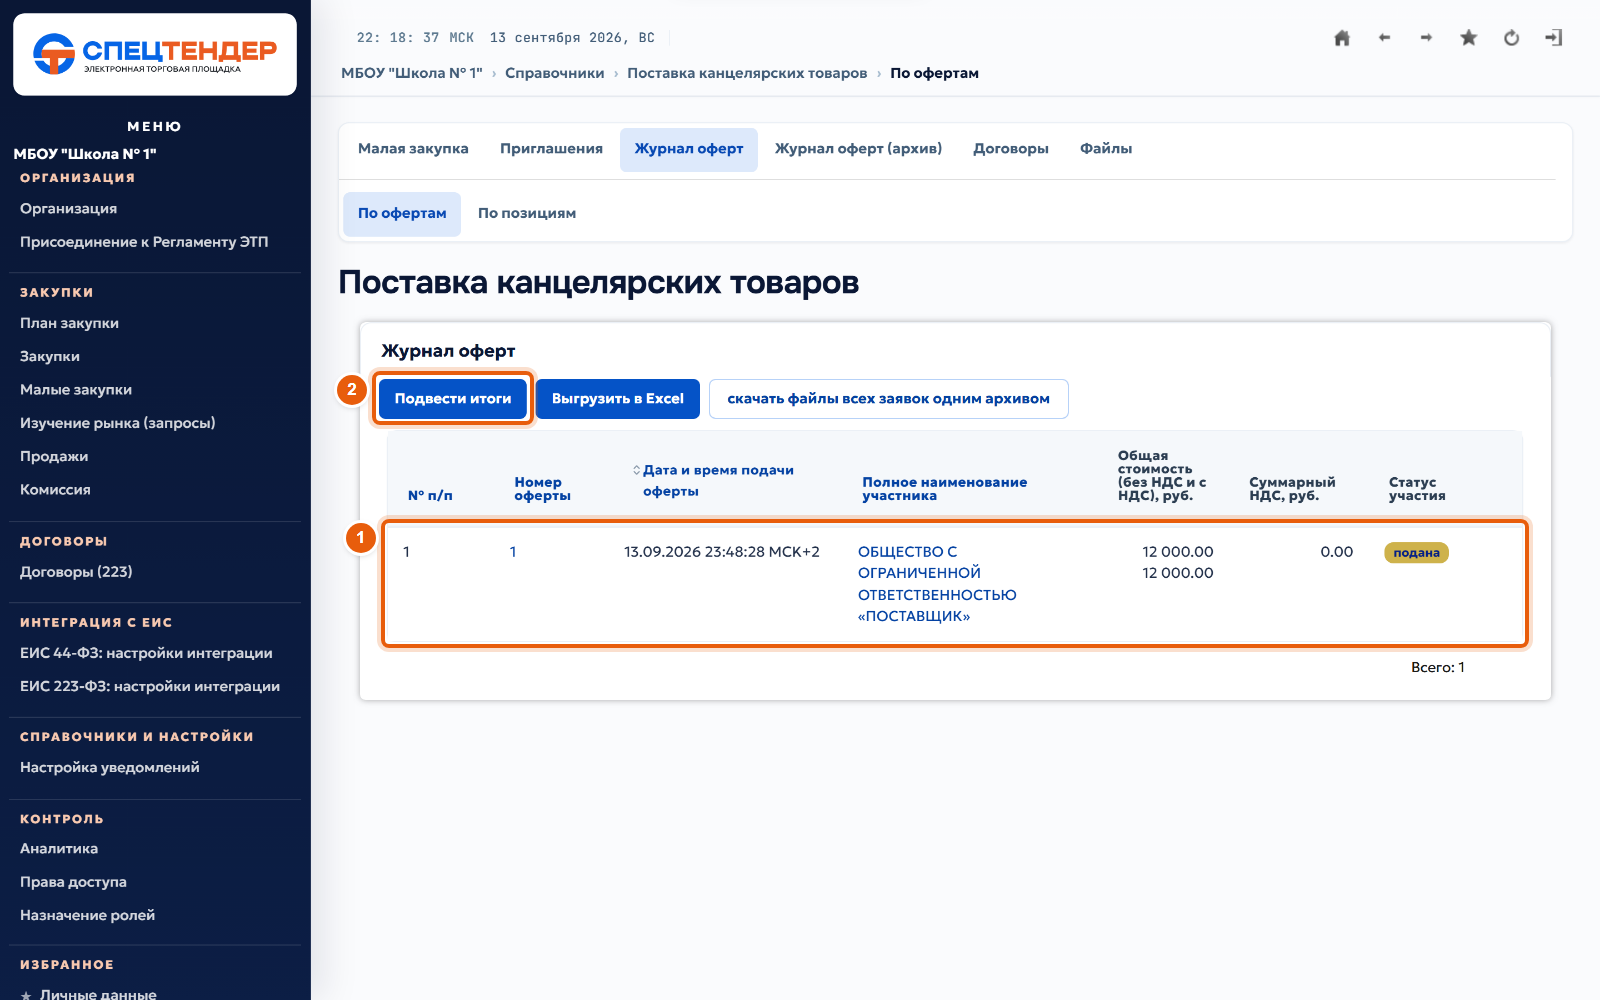The height and width of the screenshot is (1000, 1600).
Task: Refresh the page with the reload icon
Action: point(1511,38)
